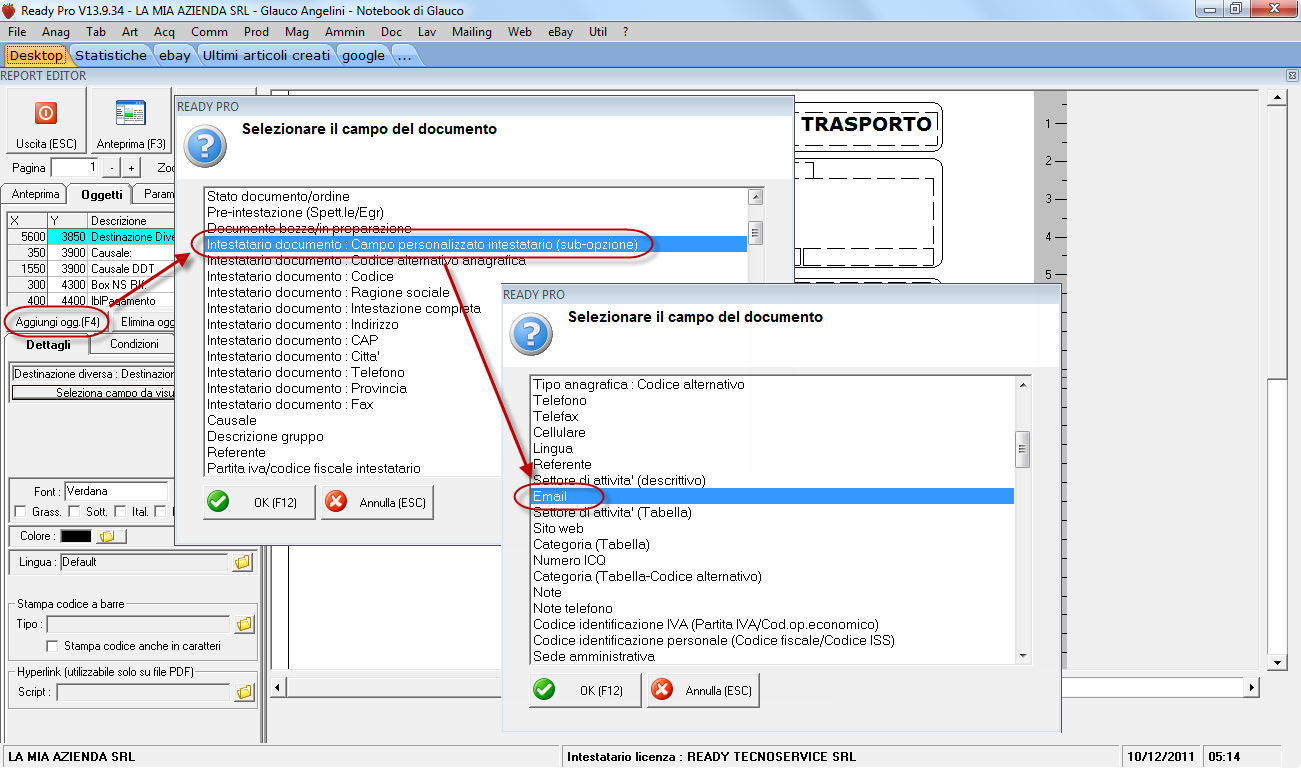The height and width of the screenshot is (768, 1301).
Task: Click Annulla (ESC) in the front dialog
Action: 703,690
